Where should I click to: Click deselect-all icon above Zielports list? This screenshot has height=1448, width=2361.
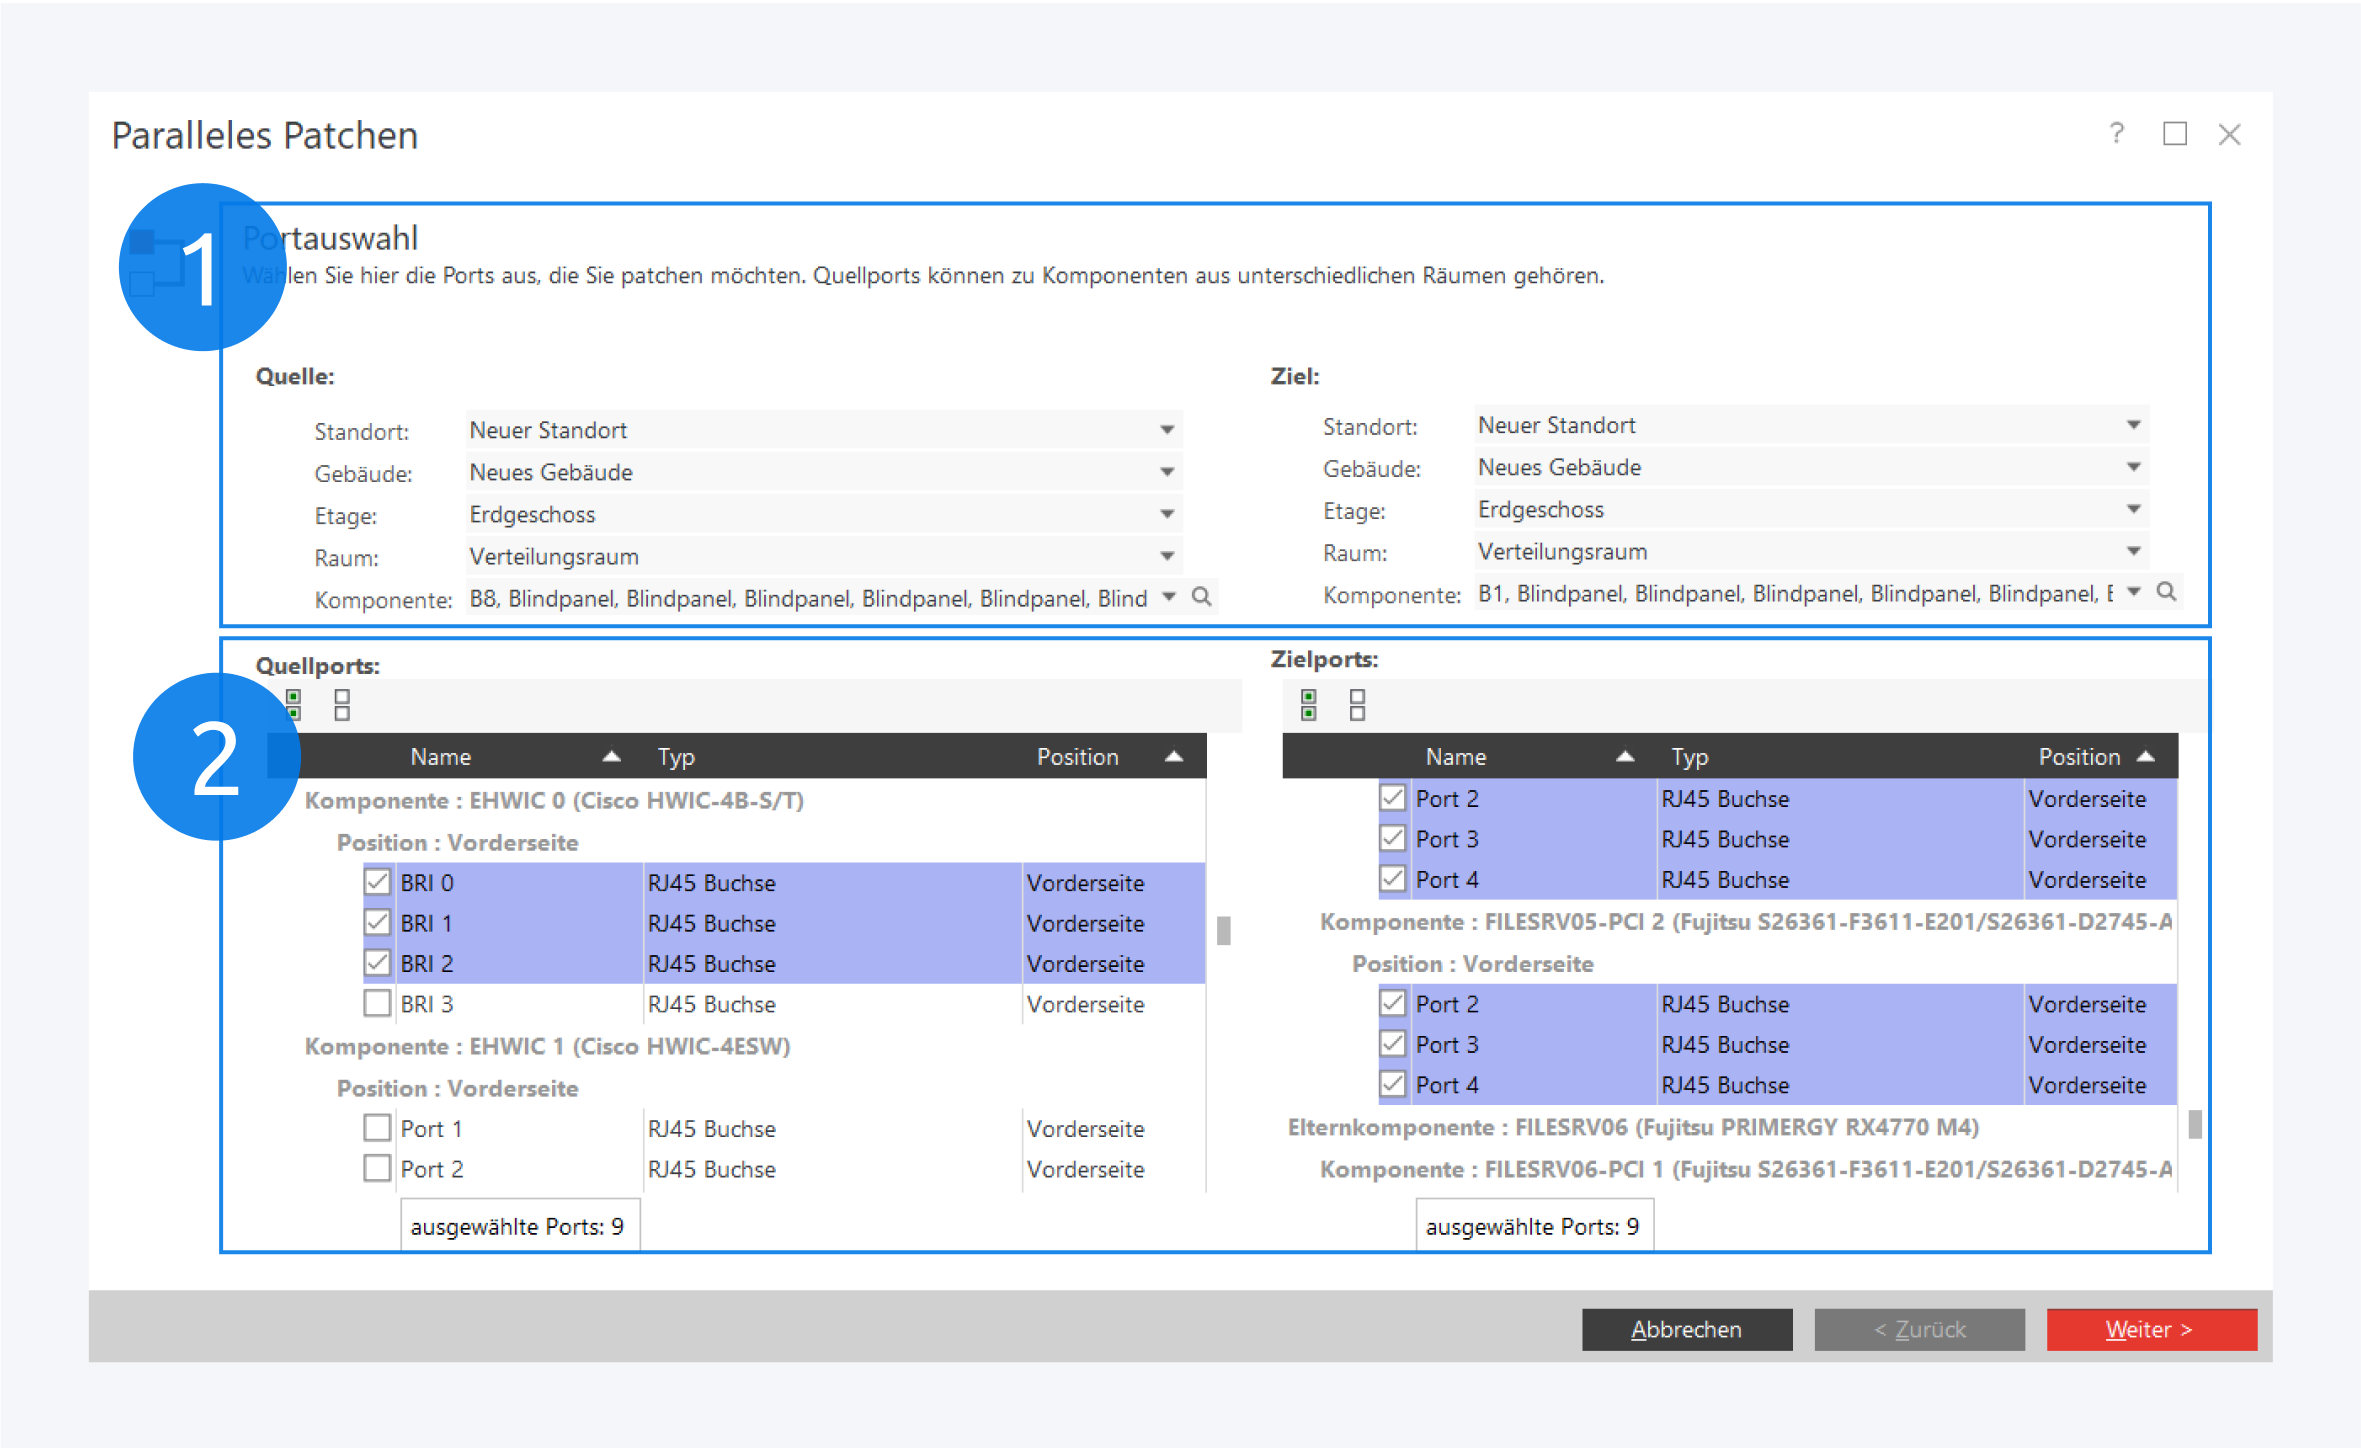(x=1357, y=705)
